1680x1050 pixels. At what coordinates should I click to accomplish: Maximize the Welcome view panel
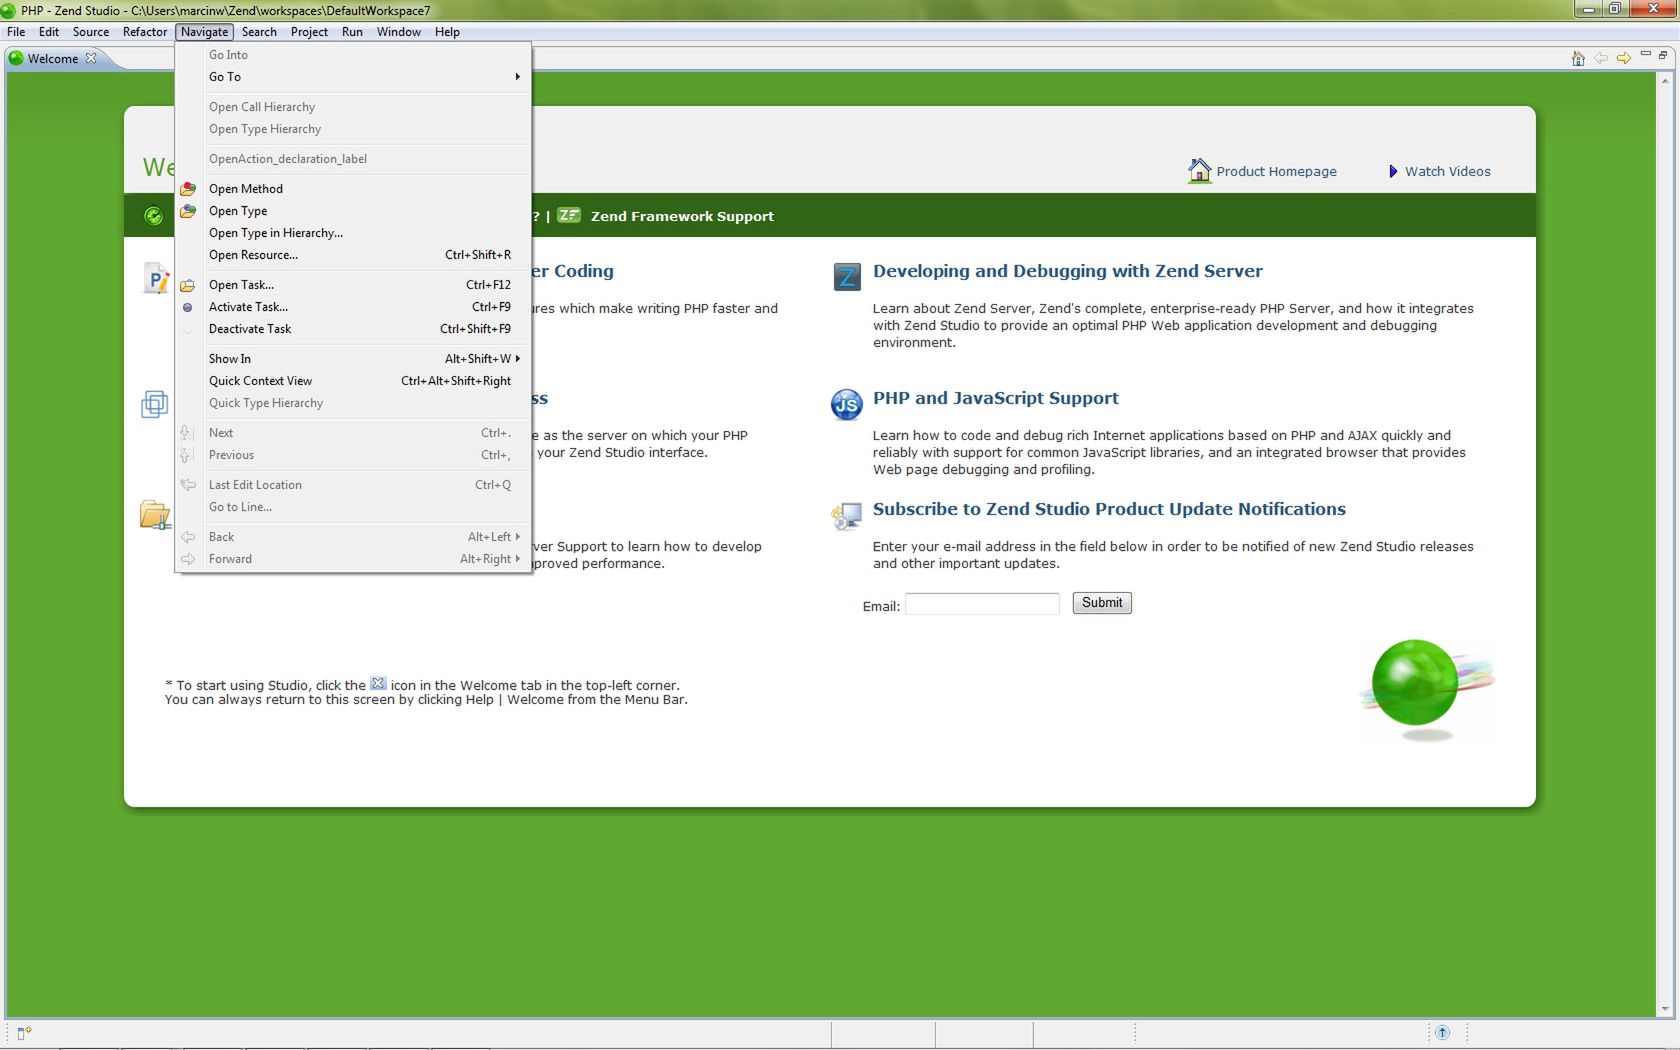(x=1663, y=55)
